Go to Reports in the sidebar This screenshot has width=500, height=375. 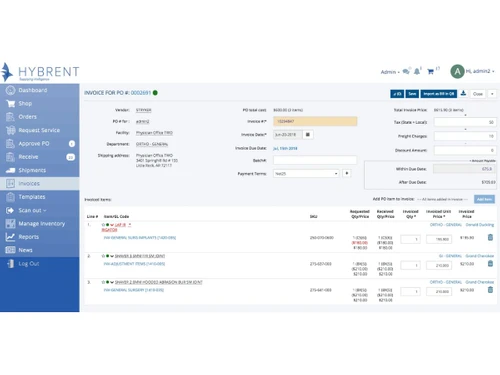pyautogui.click(x=28, y=237)
